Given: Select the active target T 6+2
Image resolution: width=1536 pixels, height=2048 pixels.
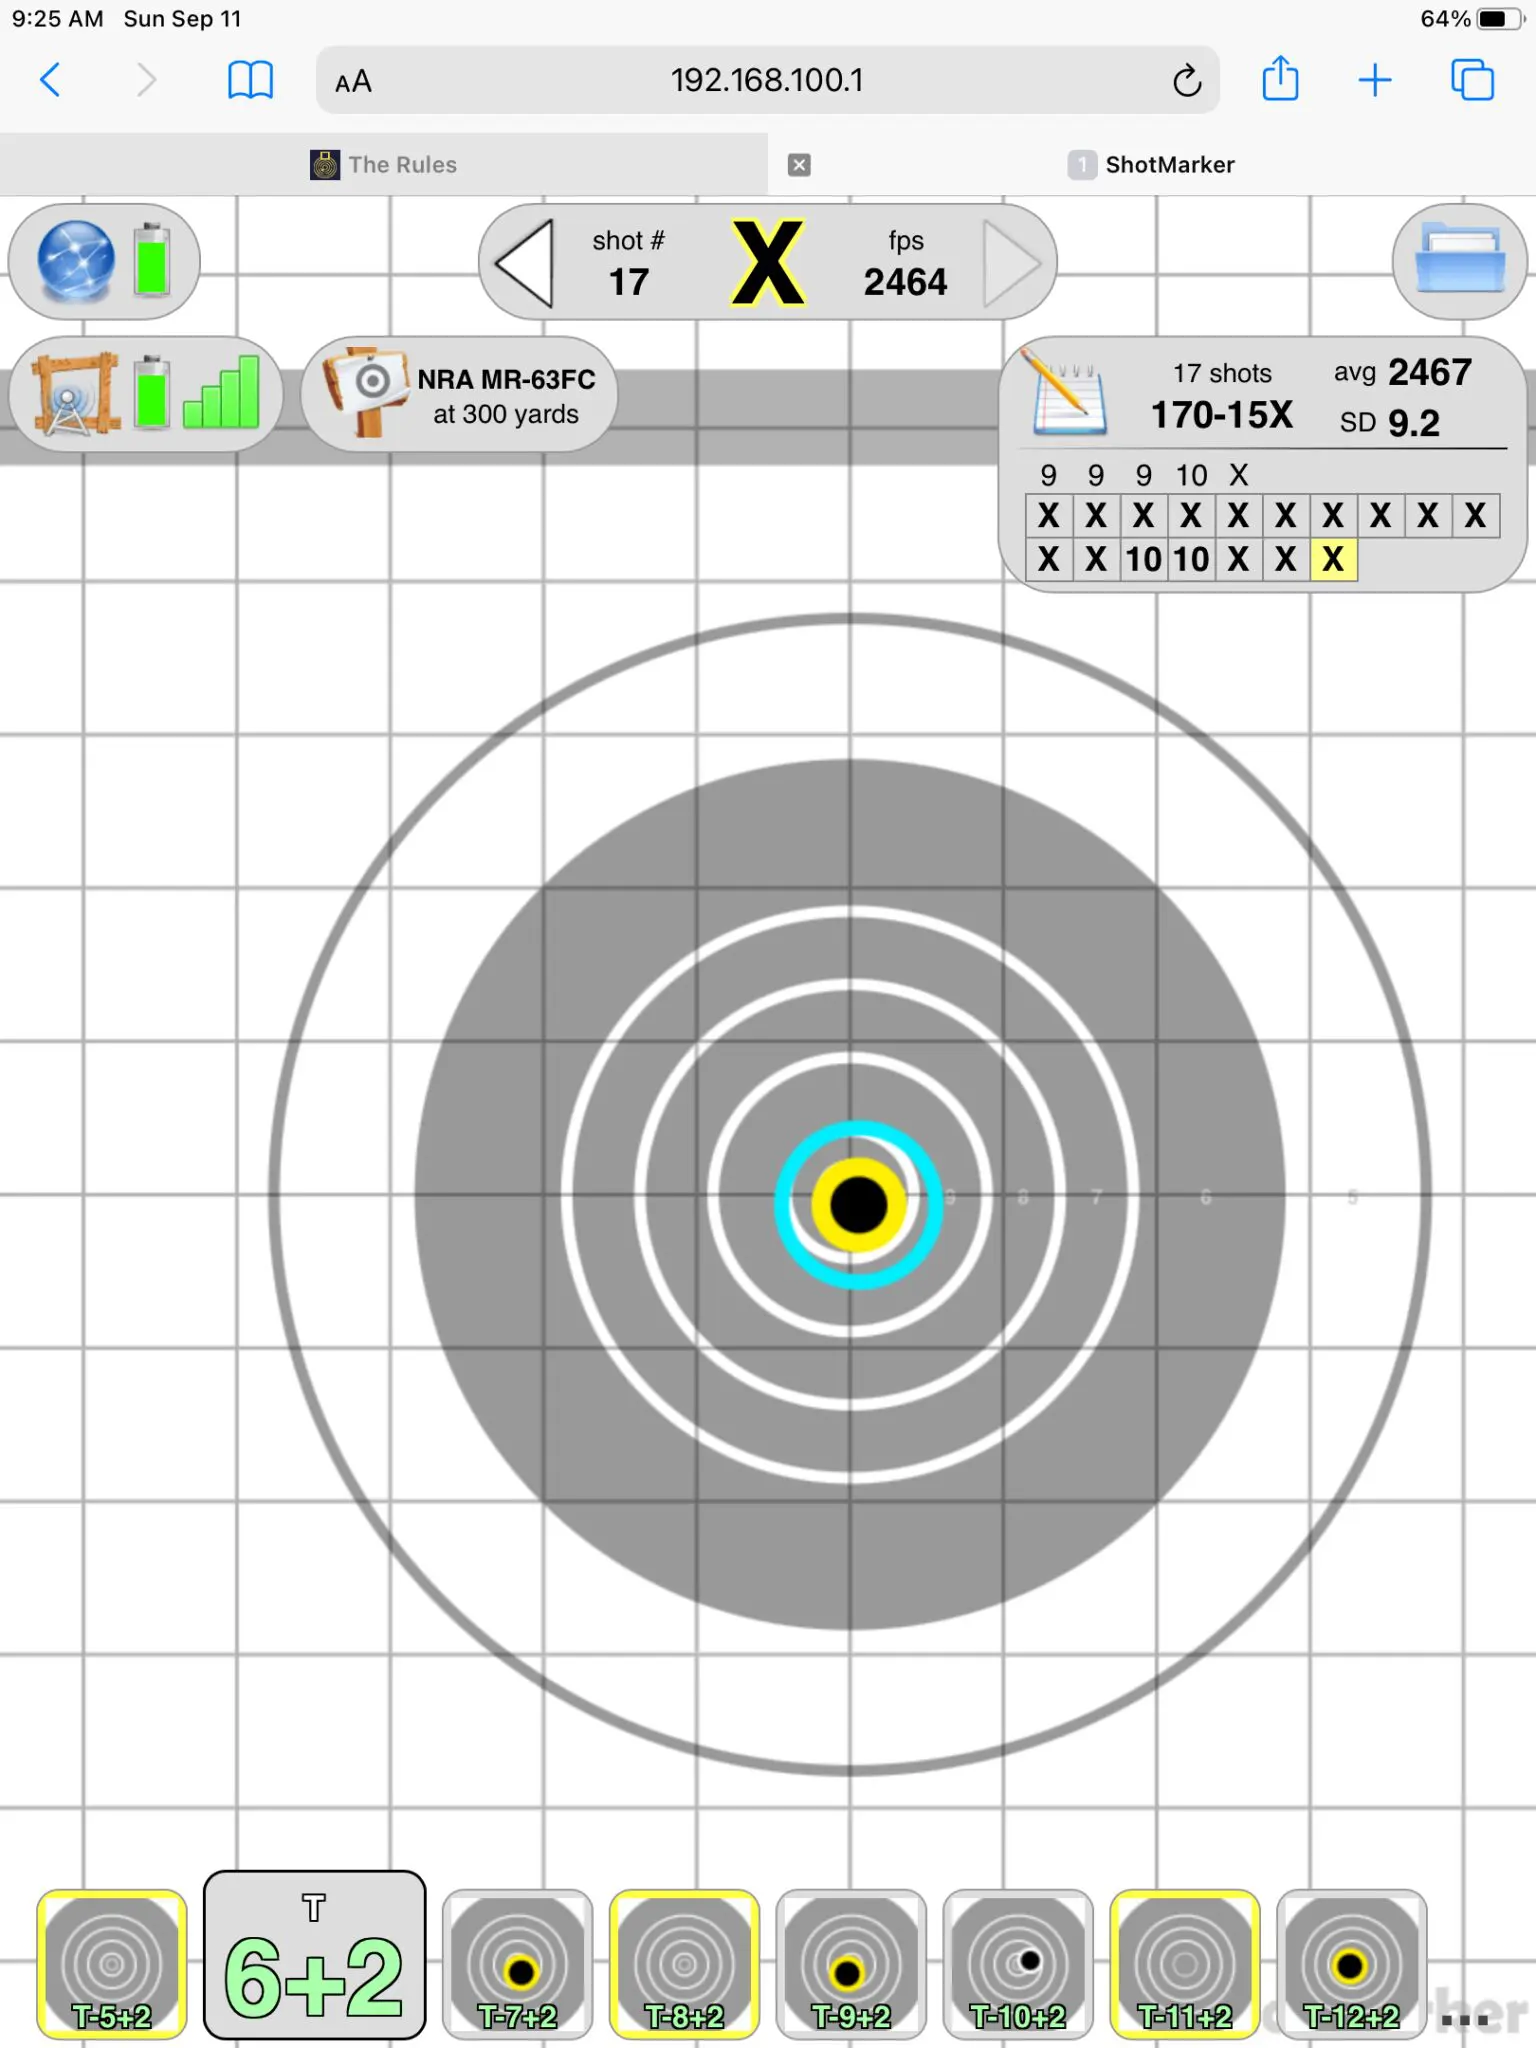Looking at the screenshot, I should 315,1954.
